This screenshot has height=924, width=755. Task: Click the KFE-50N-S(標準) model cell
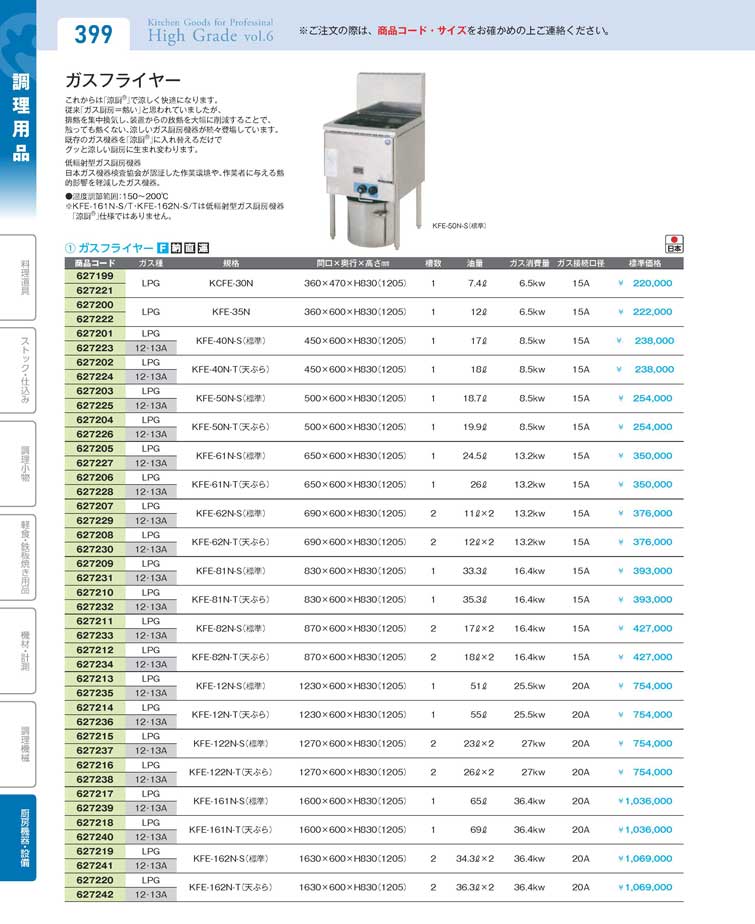click(x=231, y=398)
